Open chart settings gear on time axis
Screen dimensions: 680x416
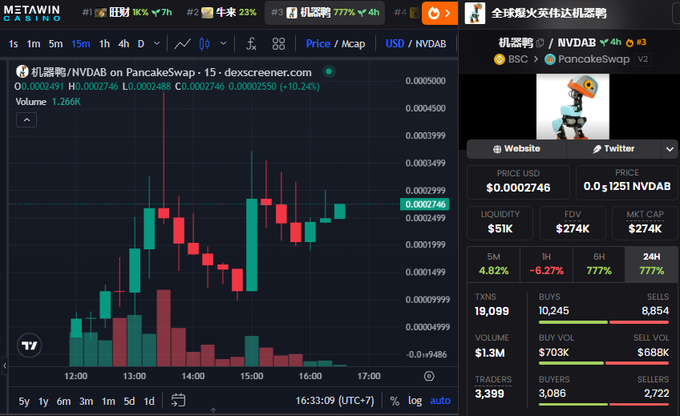click(429, 376)
